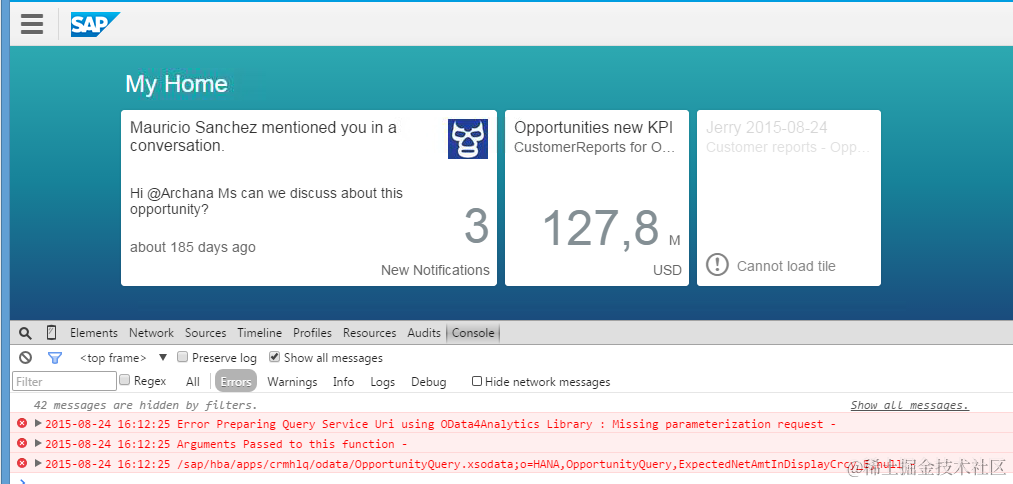Open the Timeline tab

[x=259, y=333]
